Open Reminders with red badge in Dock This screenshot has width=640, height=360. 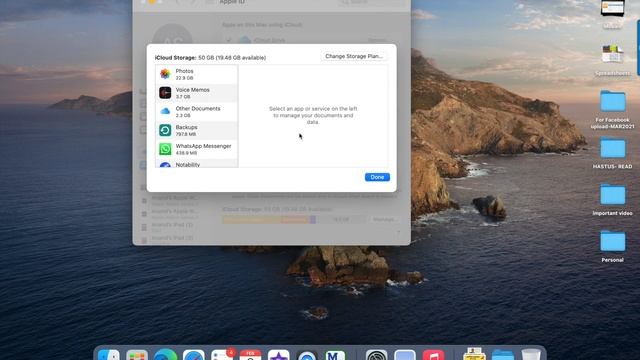coord(222,355)
